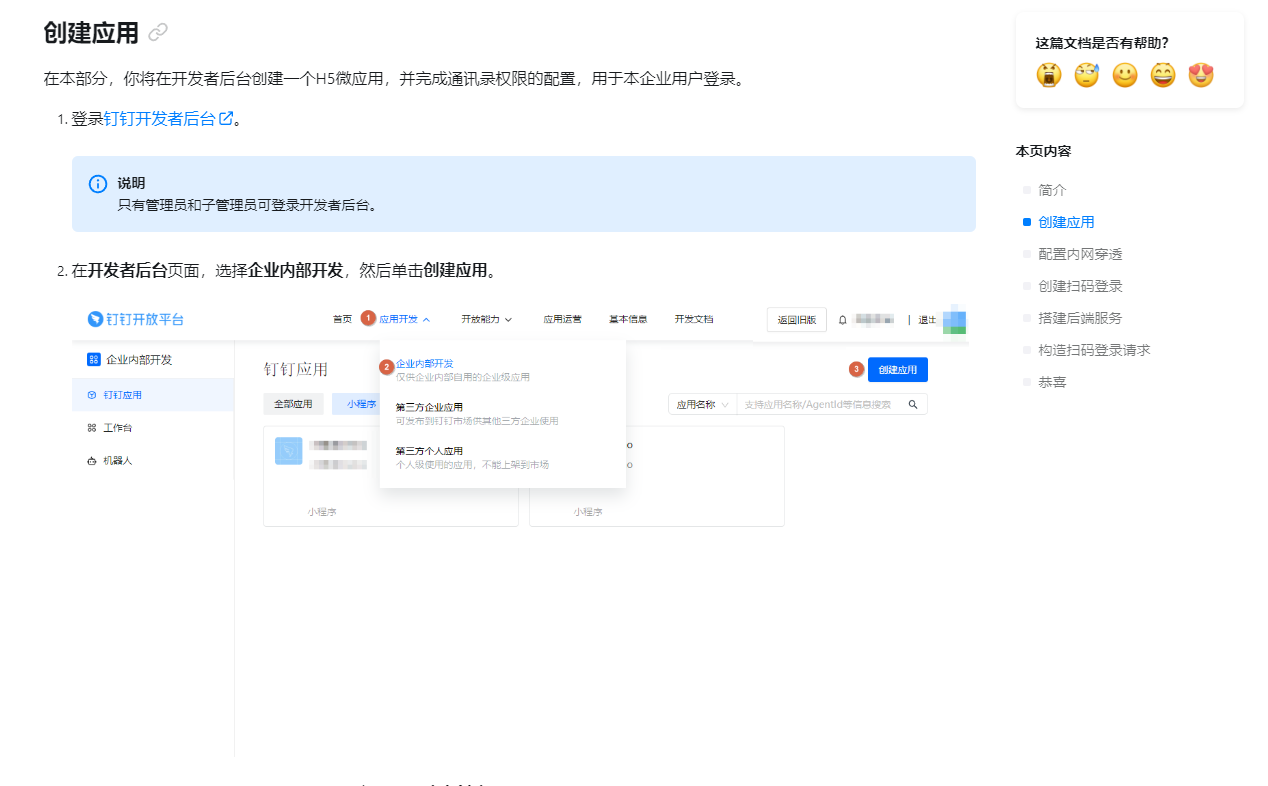Rate the doc with the sleepy face emoji
1268x786 pixels.
[1086, 75]
